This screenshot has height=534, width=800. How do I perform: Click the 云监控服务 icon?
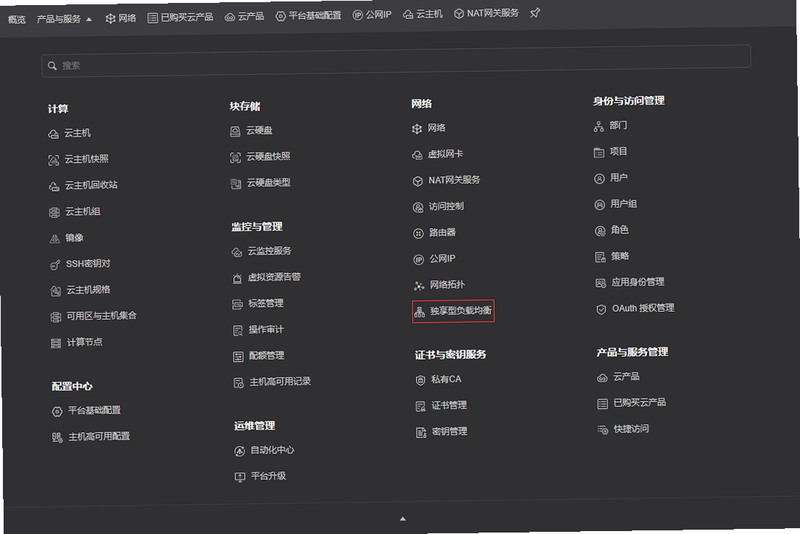click(x=237, y=252)
